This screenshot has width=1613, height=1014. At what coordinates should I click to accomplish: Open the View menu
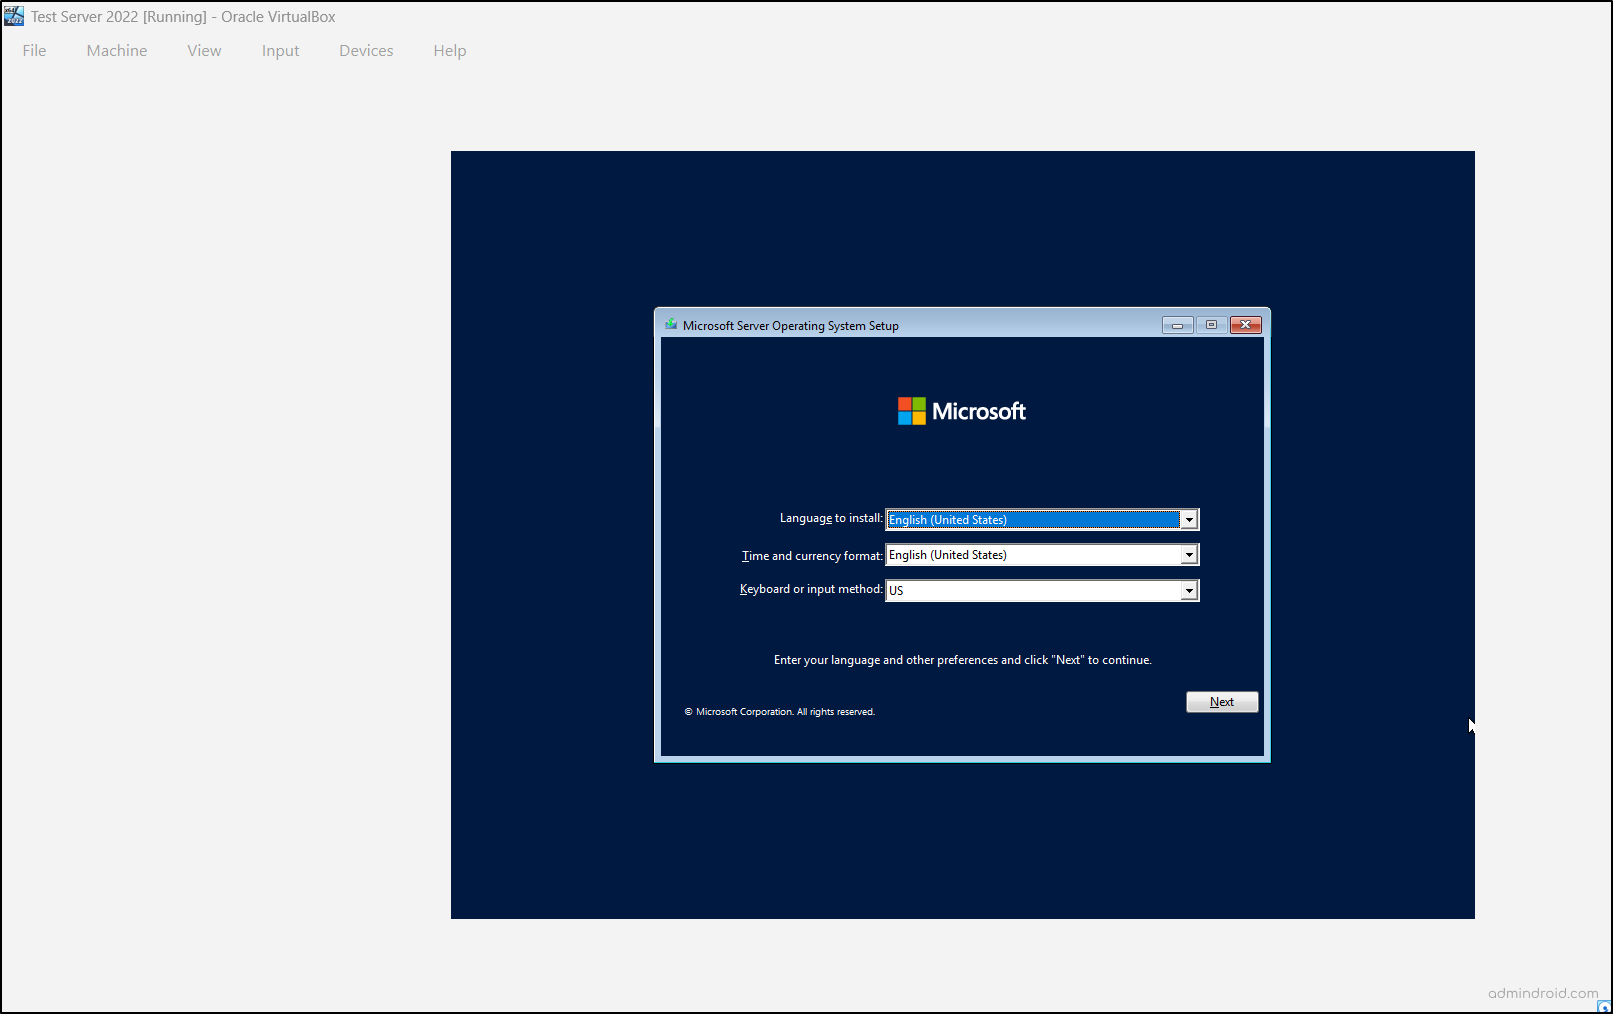pyautogui.click(x=204, y=50)
